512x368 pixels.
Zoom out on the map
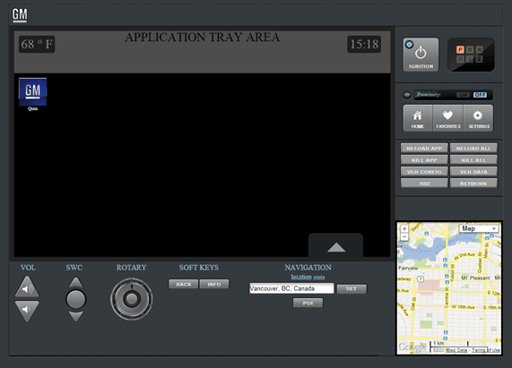tap(404, 237)
